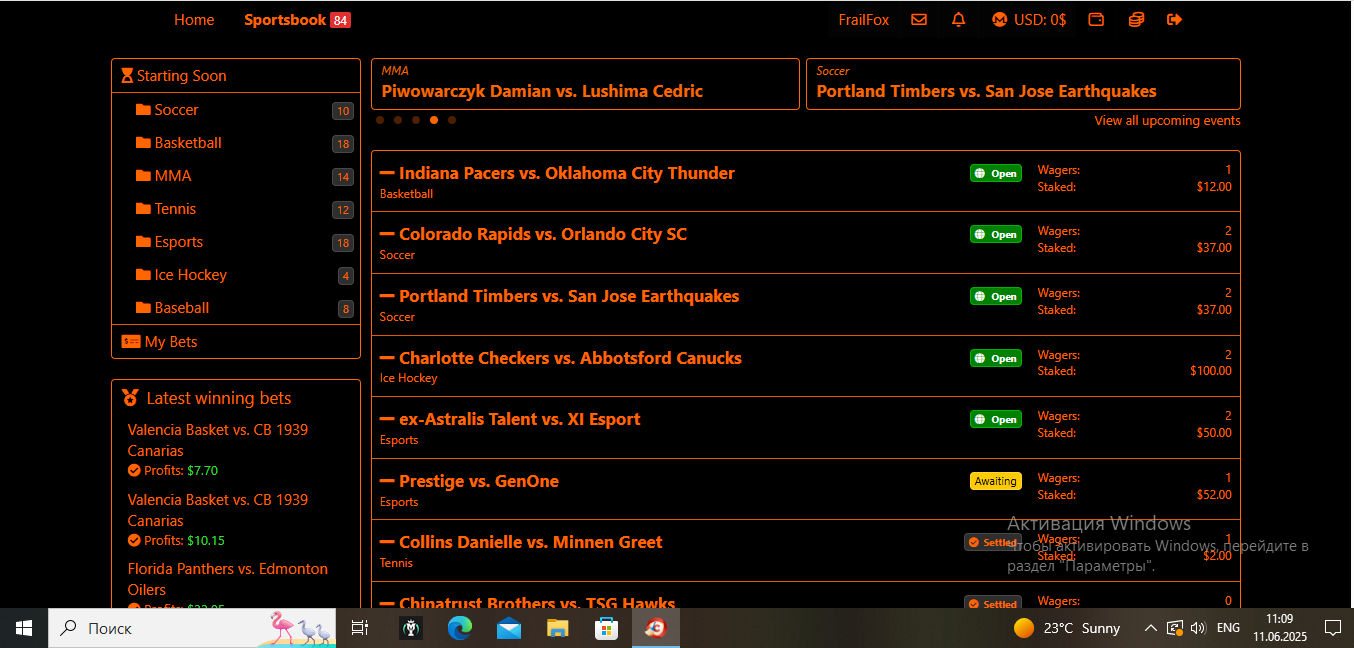Collapse ex-Astralis Talent vs. XI Esport row
1354x648 pixels.
pyautogui.click(x=387, y=419)
